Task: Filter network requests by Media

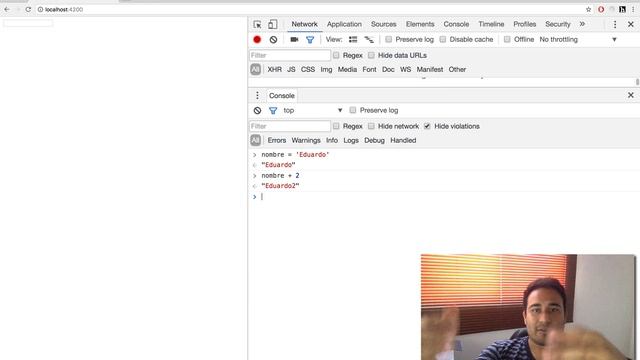Action: click(x=347, y=69)
